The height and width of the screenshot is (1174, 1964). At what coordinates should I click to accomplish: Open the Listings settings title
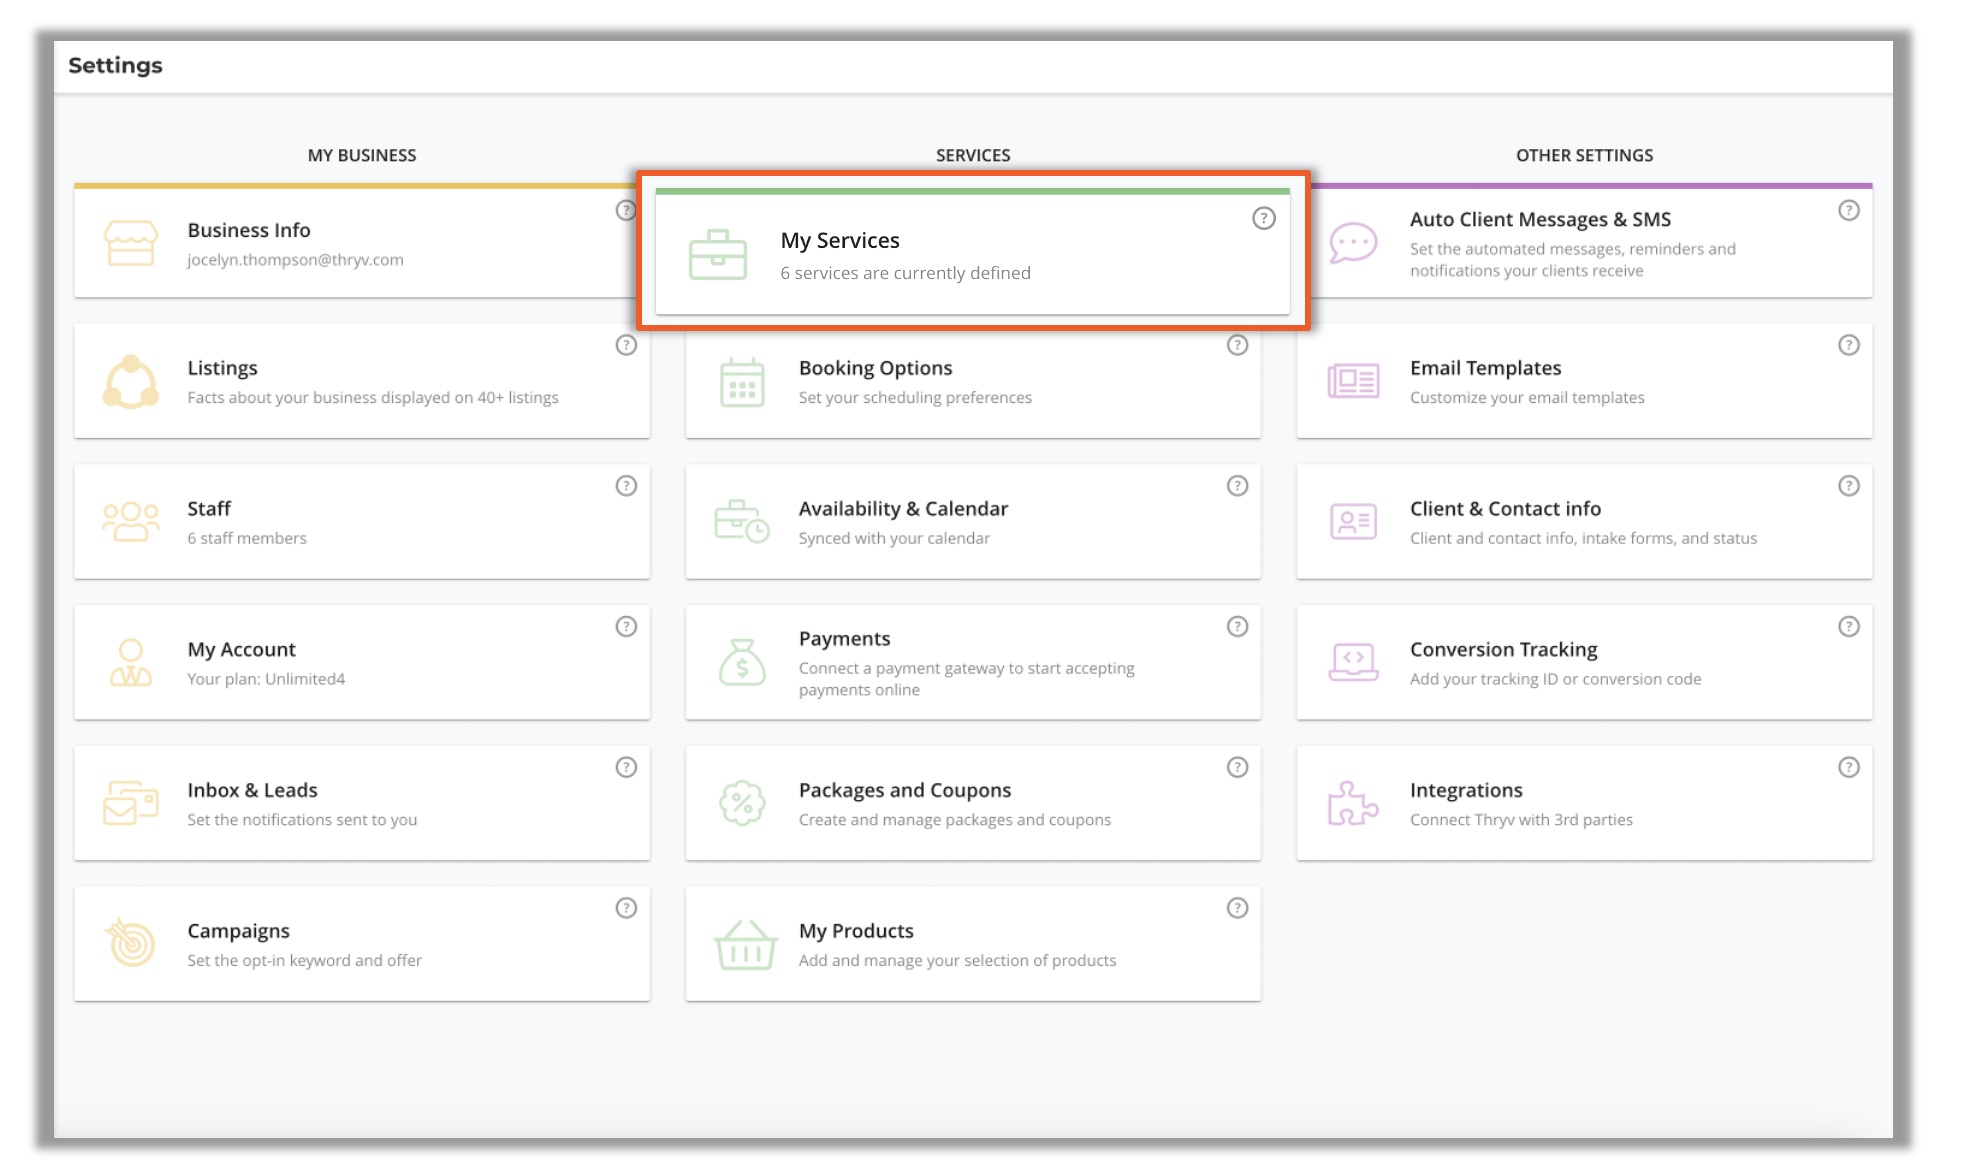[x=222, y=368]
